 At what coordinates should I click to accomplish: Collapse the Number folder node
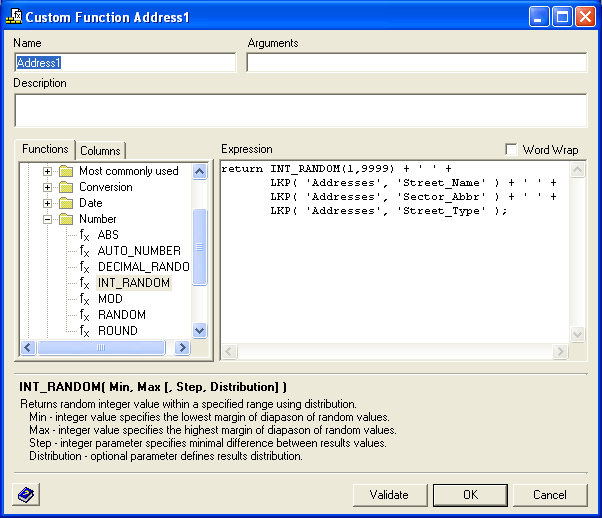click(x=47, y=219)
